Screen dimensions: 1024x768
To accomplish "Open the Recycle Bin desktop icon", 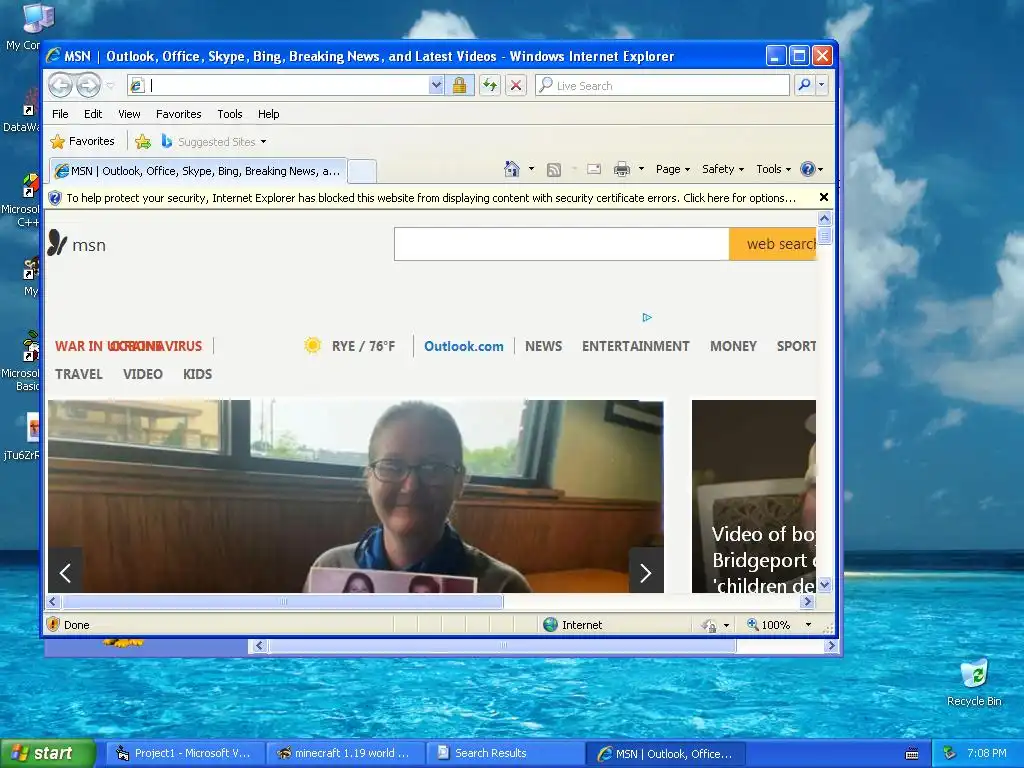I will click(x=974, y=683).
